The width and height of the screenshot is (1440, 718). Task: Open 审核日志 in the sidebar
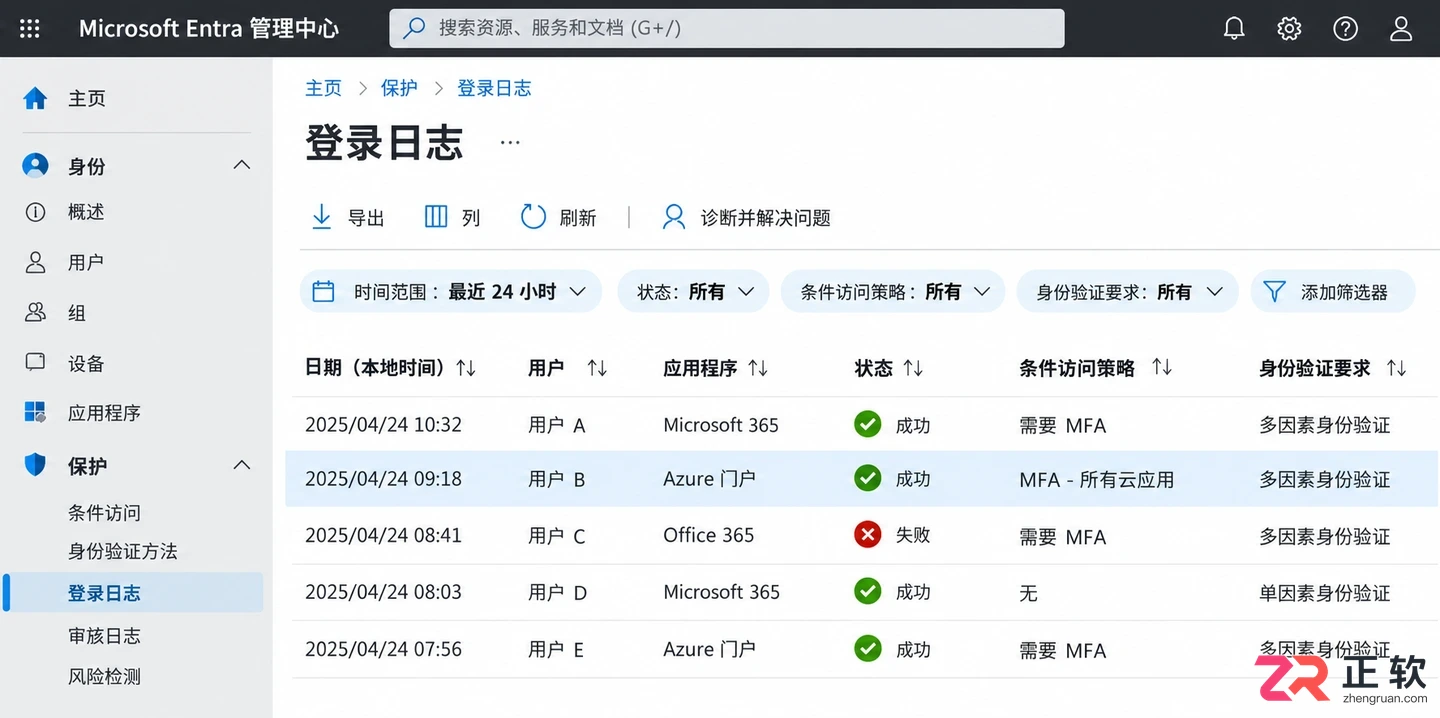pos(104,635)
